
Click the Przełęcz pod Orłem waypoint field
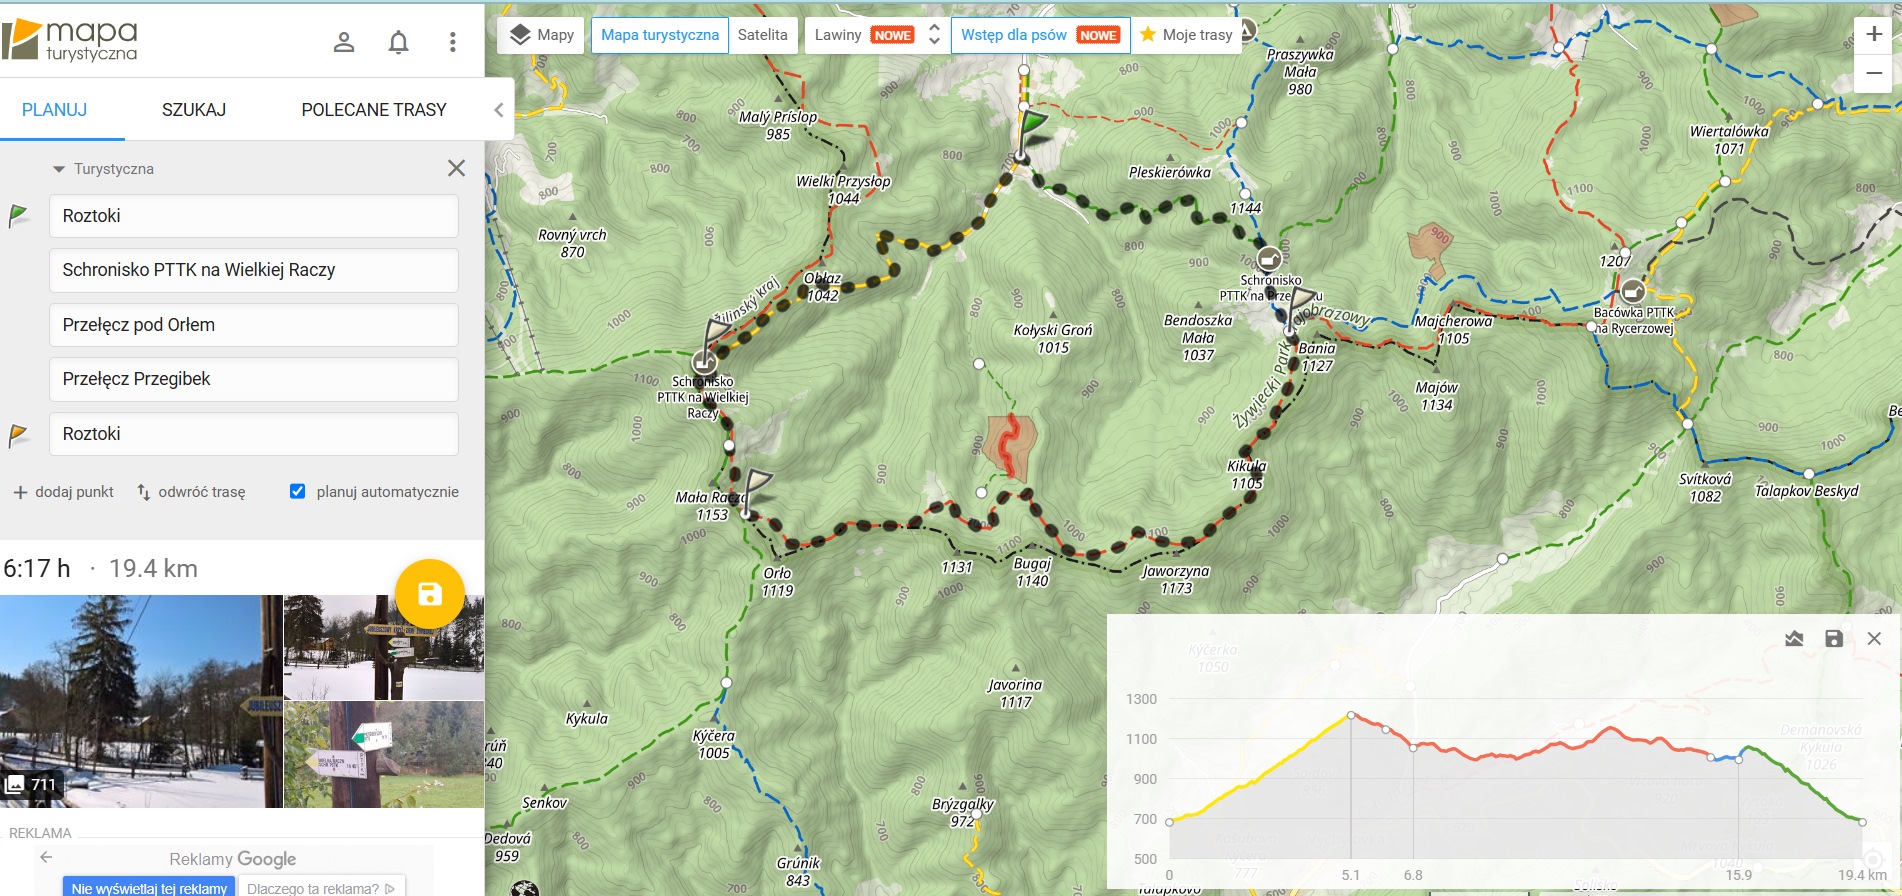254,325
